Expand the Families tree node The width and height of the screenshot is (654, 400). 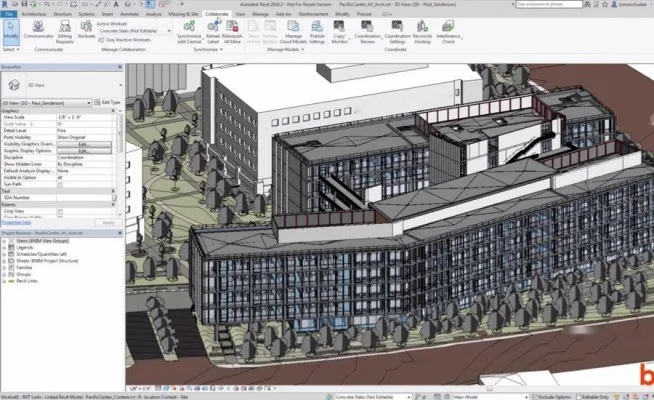[x=4, y=268]
